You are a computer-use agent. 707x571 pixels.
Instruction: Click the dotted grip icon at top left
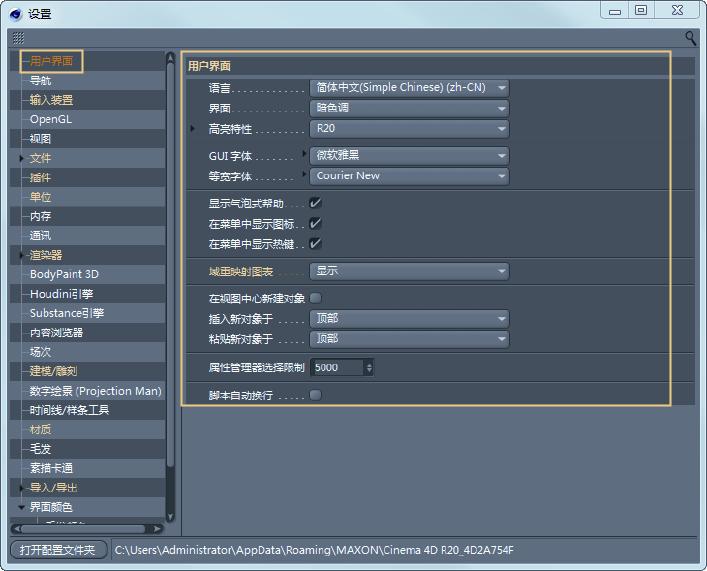[18, 38]
